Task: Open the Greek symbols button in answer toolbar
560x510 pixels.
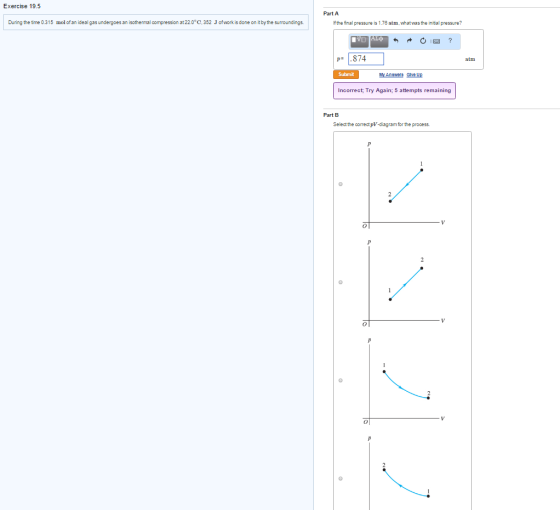Action: pyautogui.click(x=379, y=41)
